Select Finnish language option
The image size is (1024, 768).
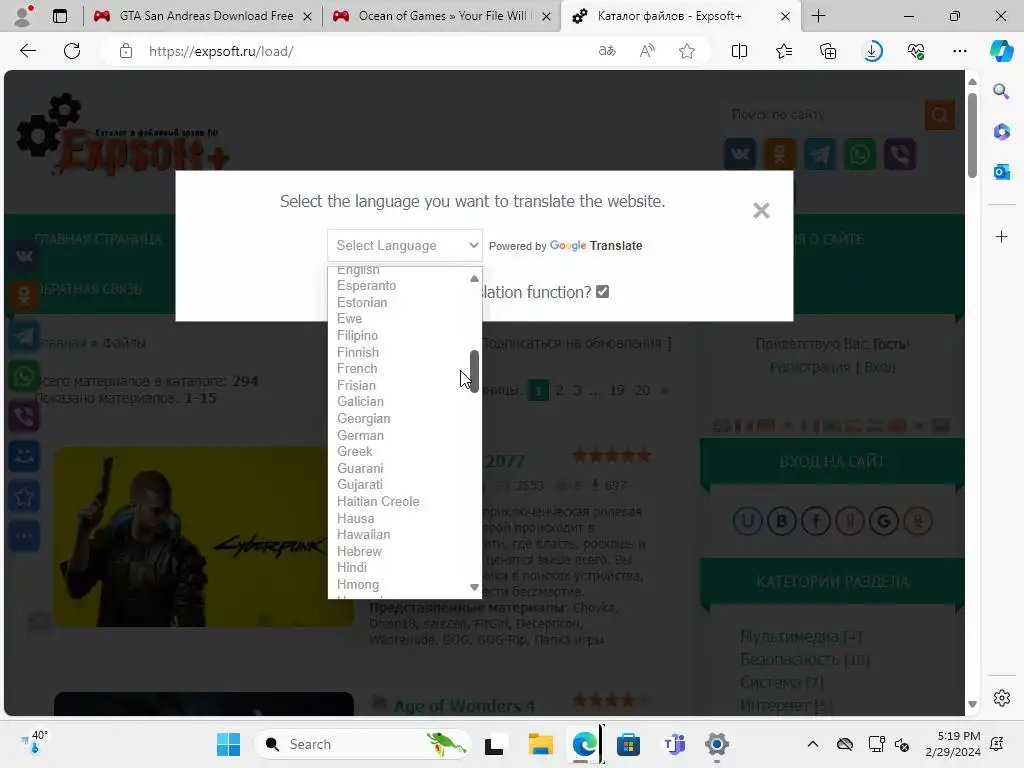click(357, 352)
